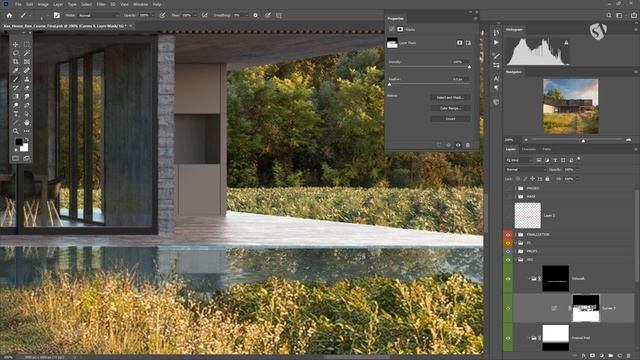Open the Actions panel play icon
This screenshot has height=360, width=640.
[x=496, y=42]
